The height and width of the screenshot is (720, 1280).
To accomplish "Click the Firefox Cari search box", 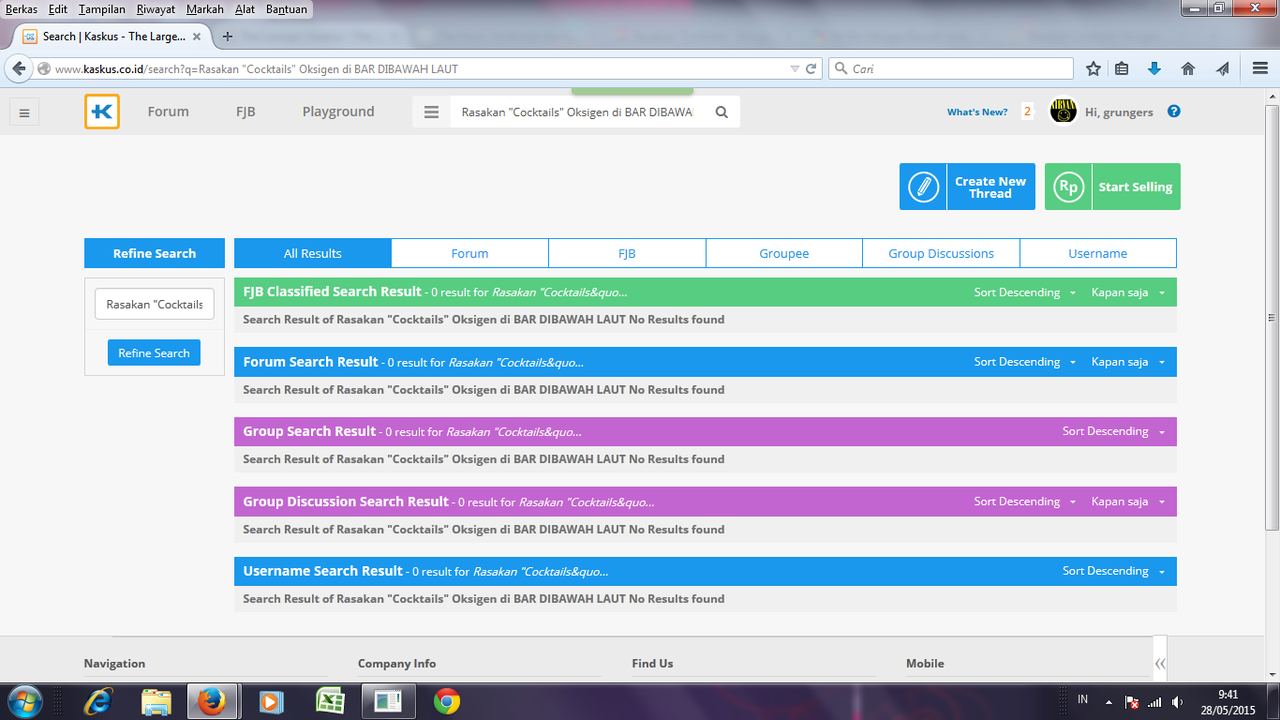I will pyautogui.click(x=950, y=69).
